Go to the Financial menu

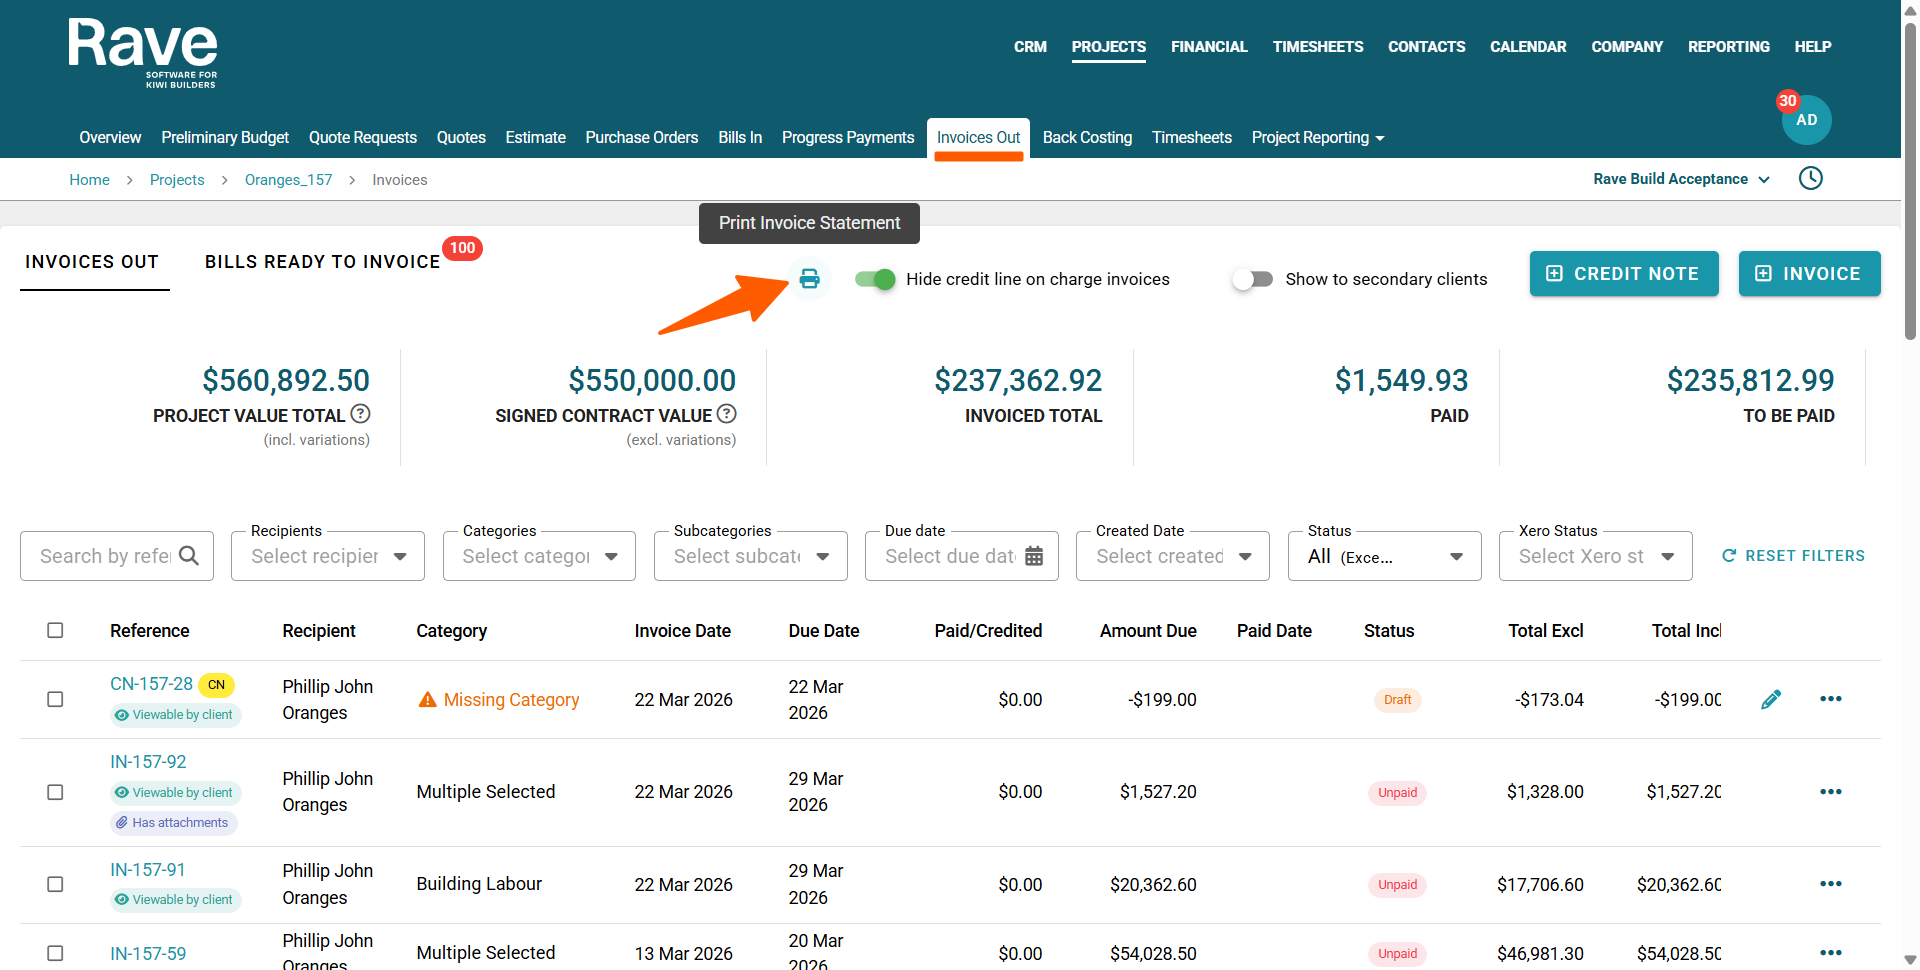[x=1209, y=47]
